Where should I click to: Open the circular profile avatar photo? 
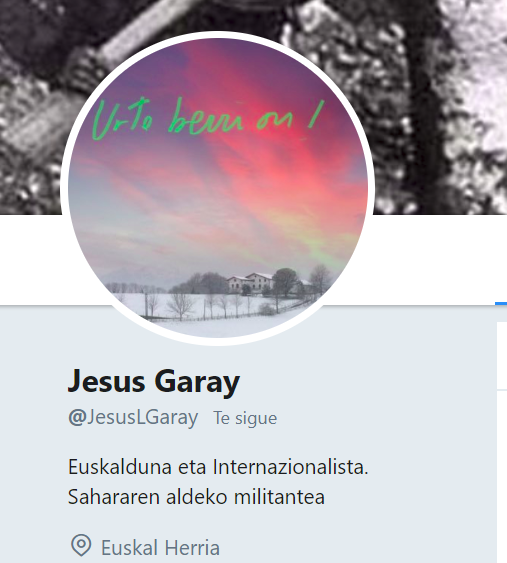click(x=218, y=188)
